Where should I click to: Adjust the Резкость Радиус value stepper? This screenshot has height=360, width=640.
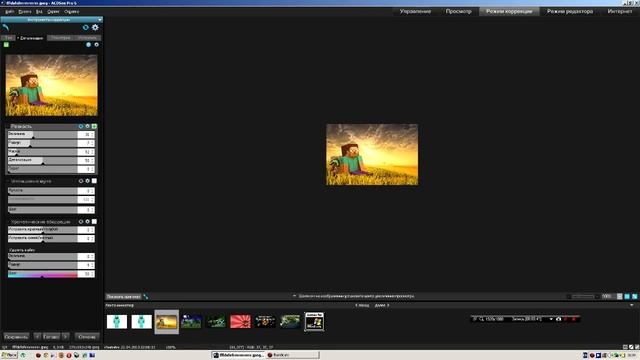pyautogui.click(x=93, y=143)
